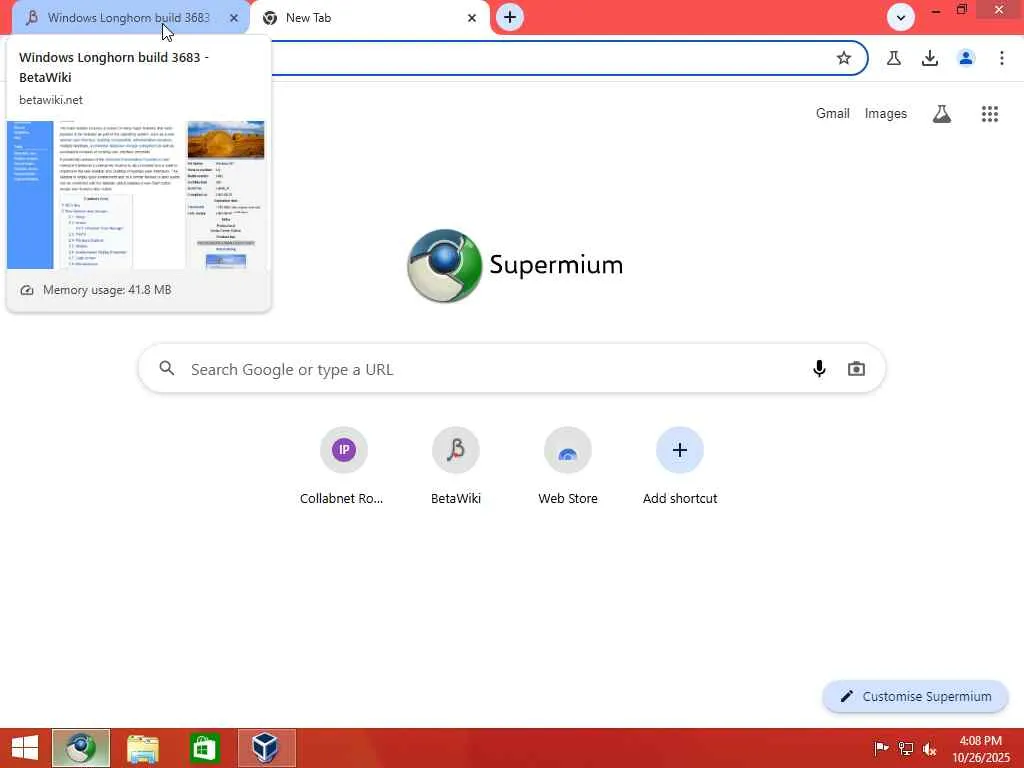Open VirtualBox from the taskbar
Viewport: 1024px width, 768px height.
pos(266,748)
